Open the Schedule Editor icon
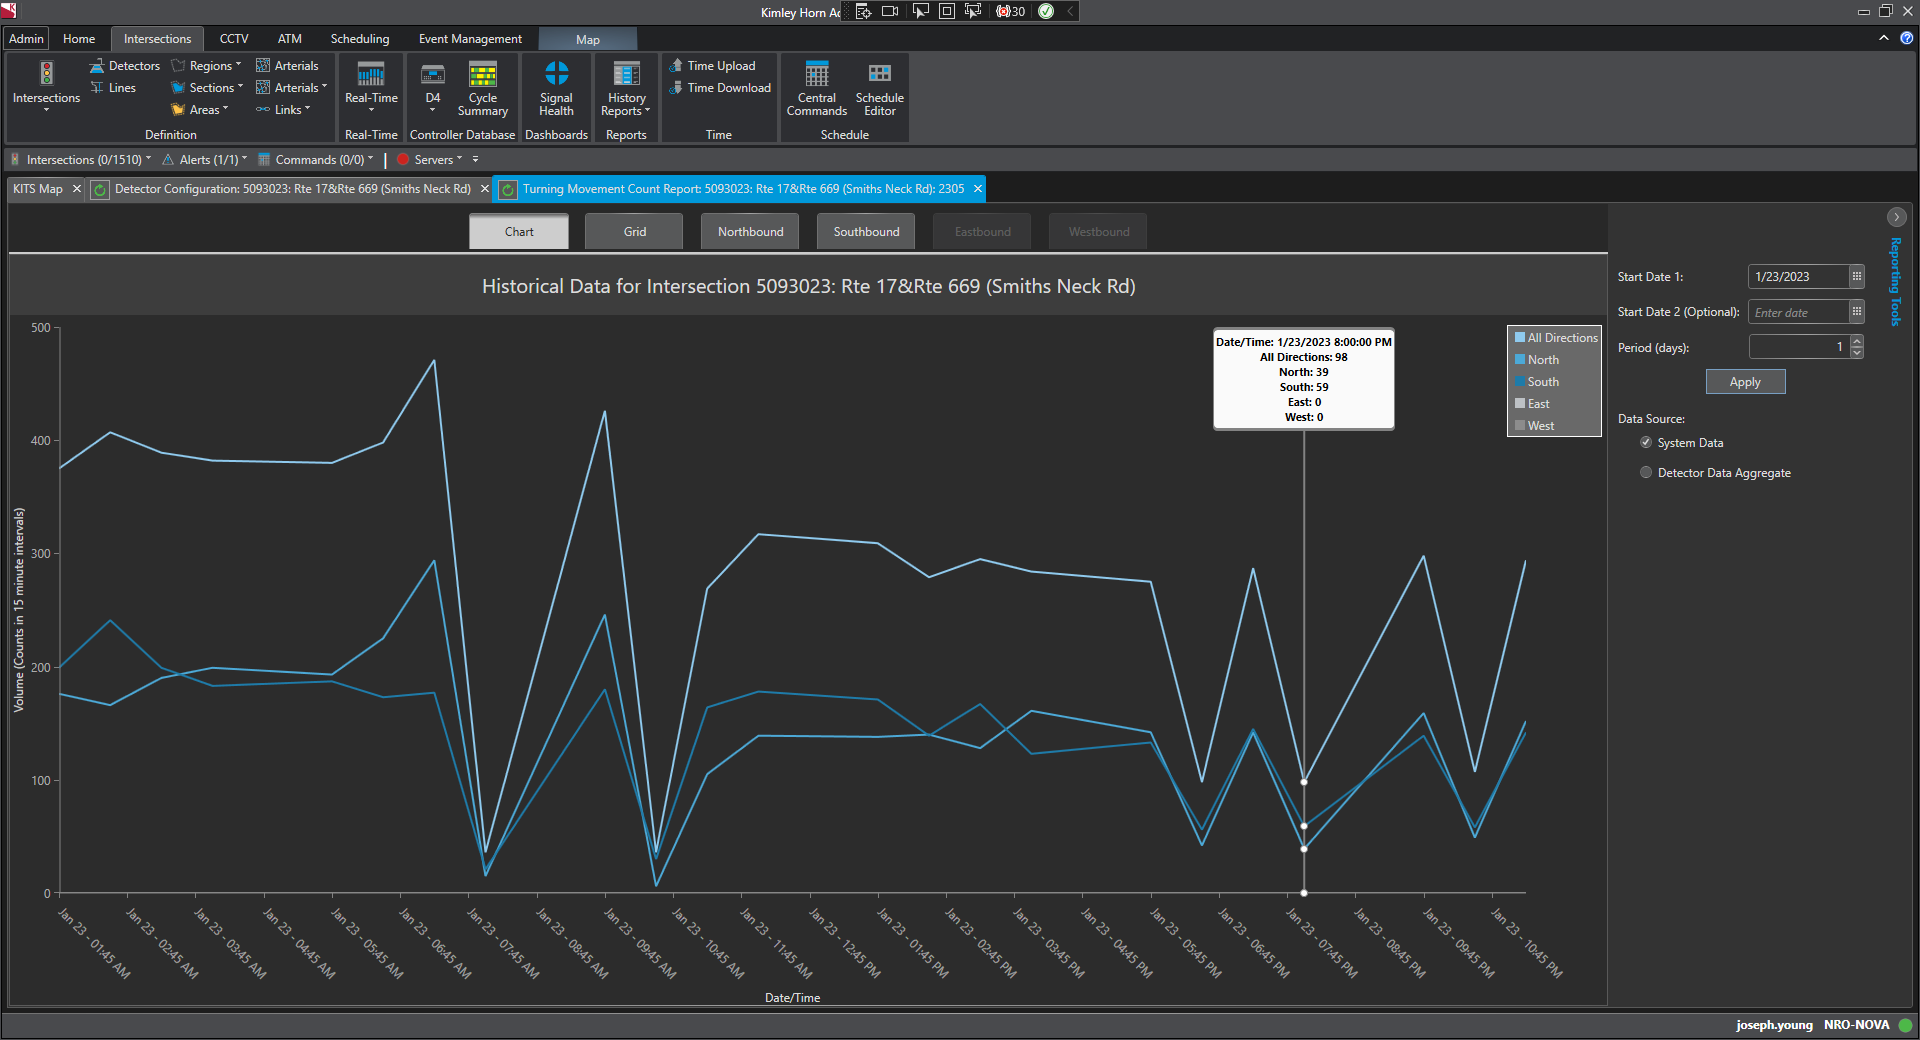The height and width of the screenshot is (1040, 1920). click(x=879, y=74)
